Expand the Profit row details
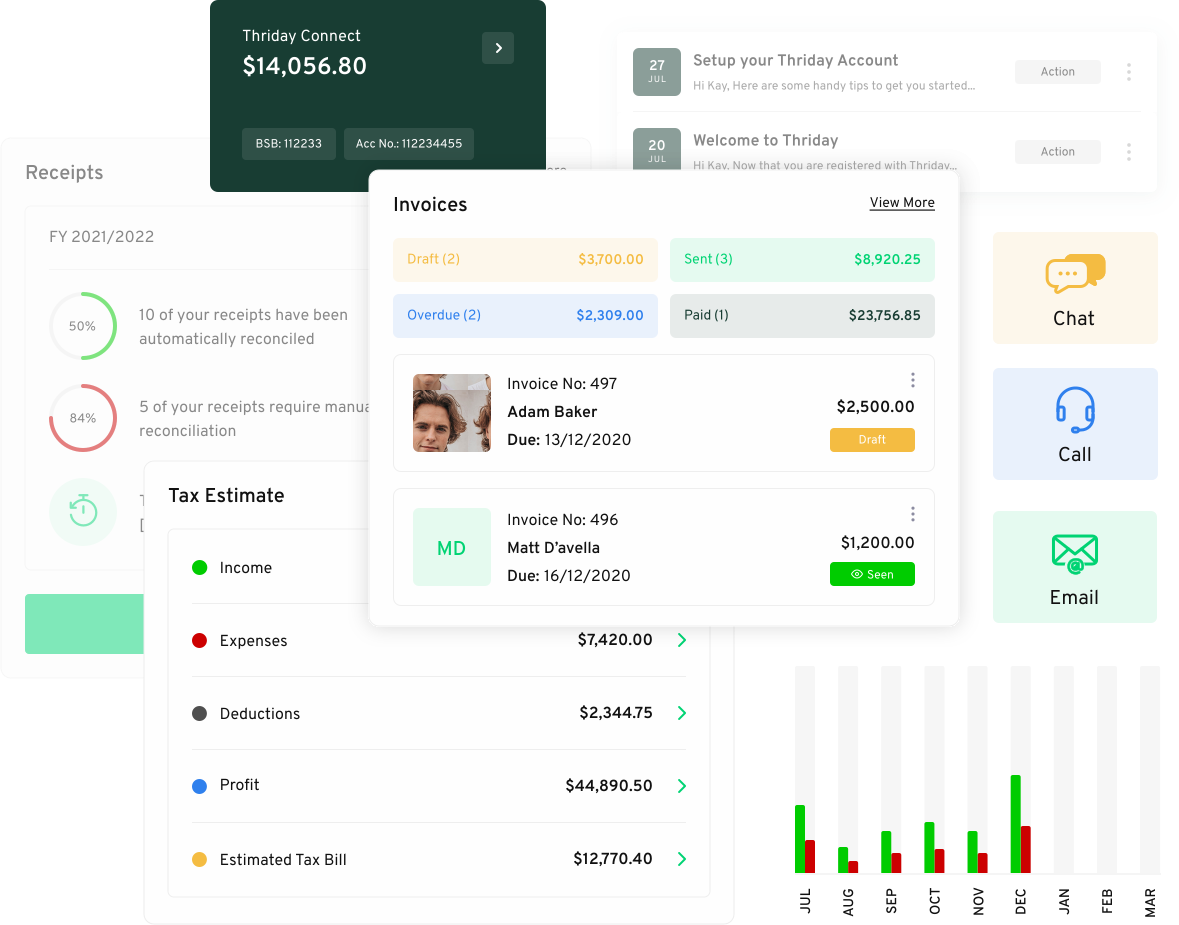This screenshot has width=1179, height=925. tap(682, 786)
